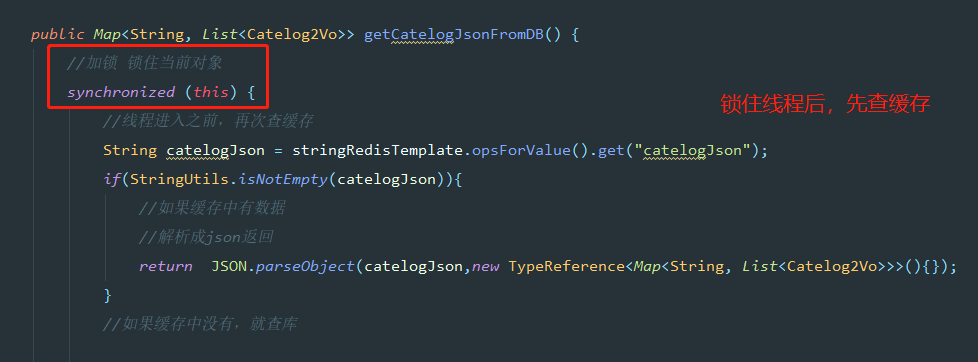Click the declared catelogJson variable after String
The width and height of the screenshot is (978, 362).
coord(216,150)
